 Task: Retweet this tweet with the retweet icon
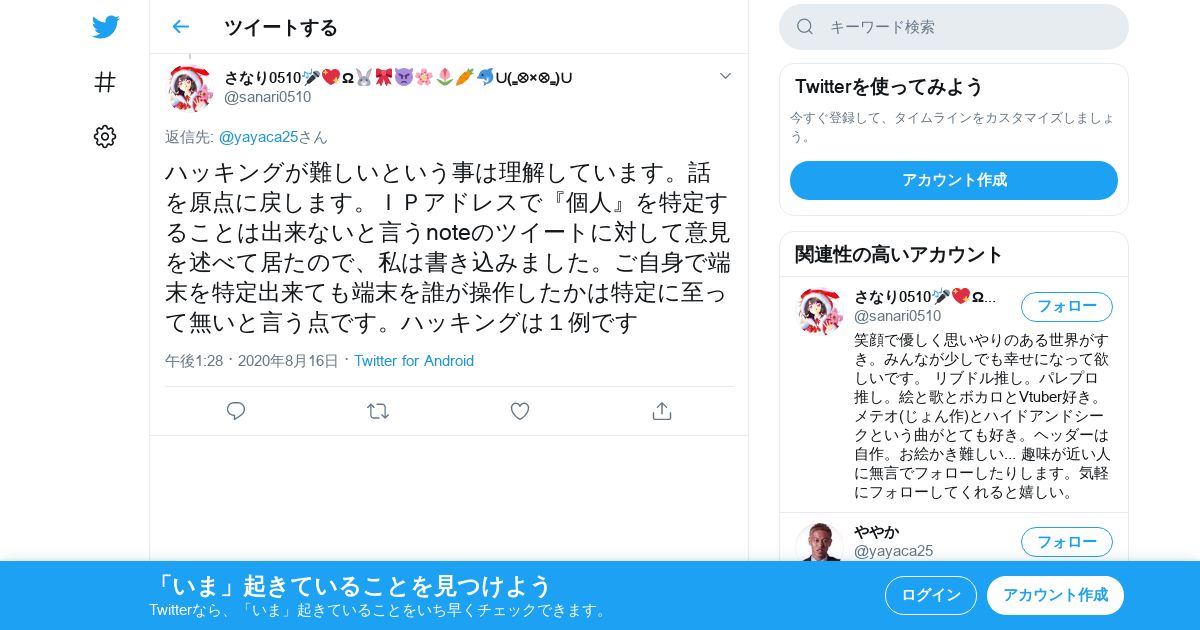point(378,411)
